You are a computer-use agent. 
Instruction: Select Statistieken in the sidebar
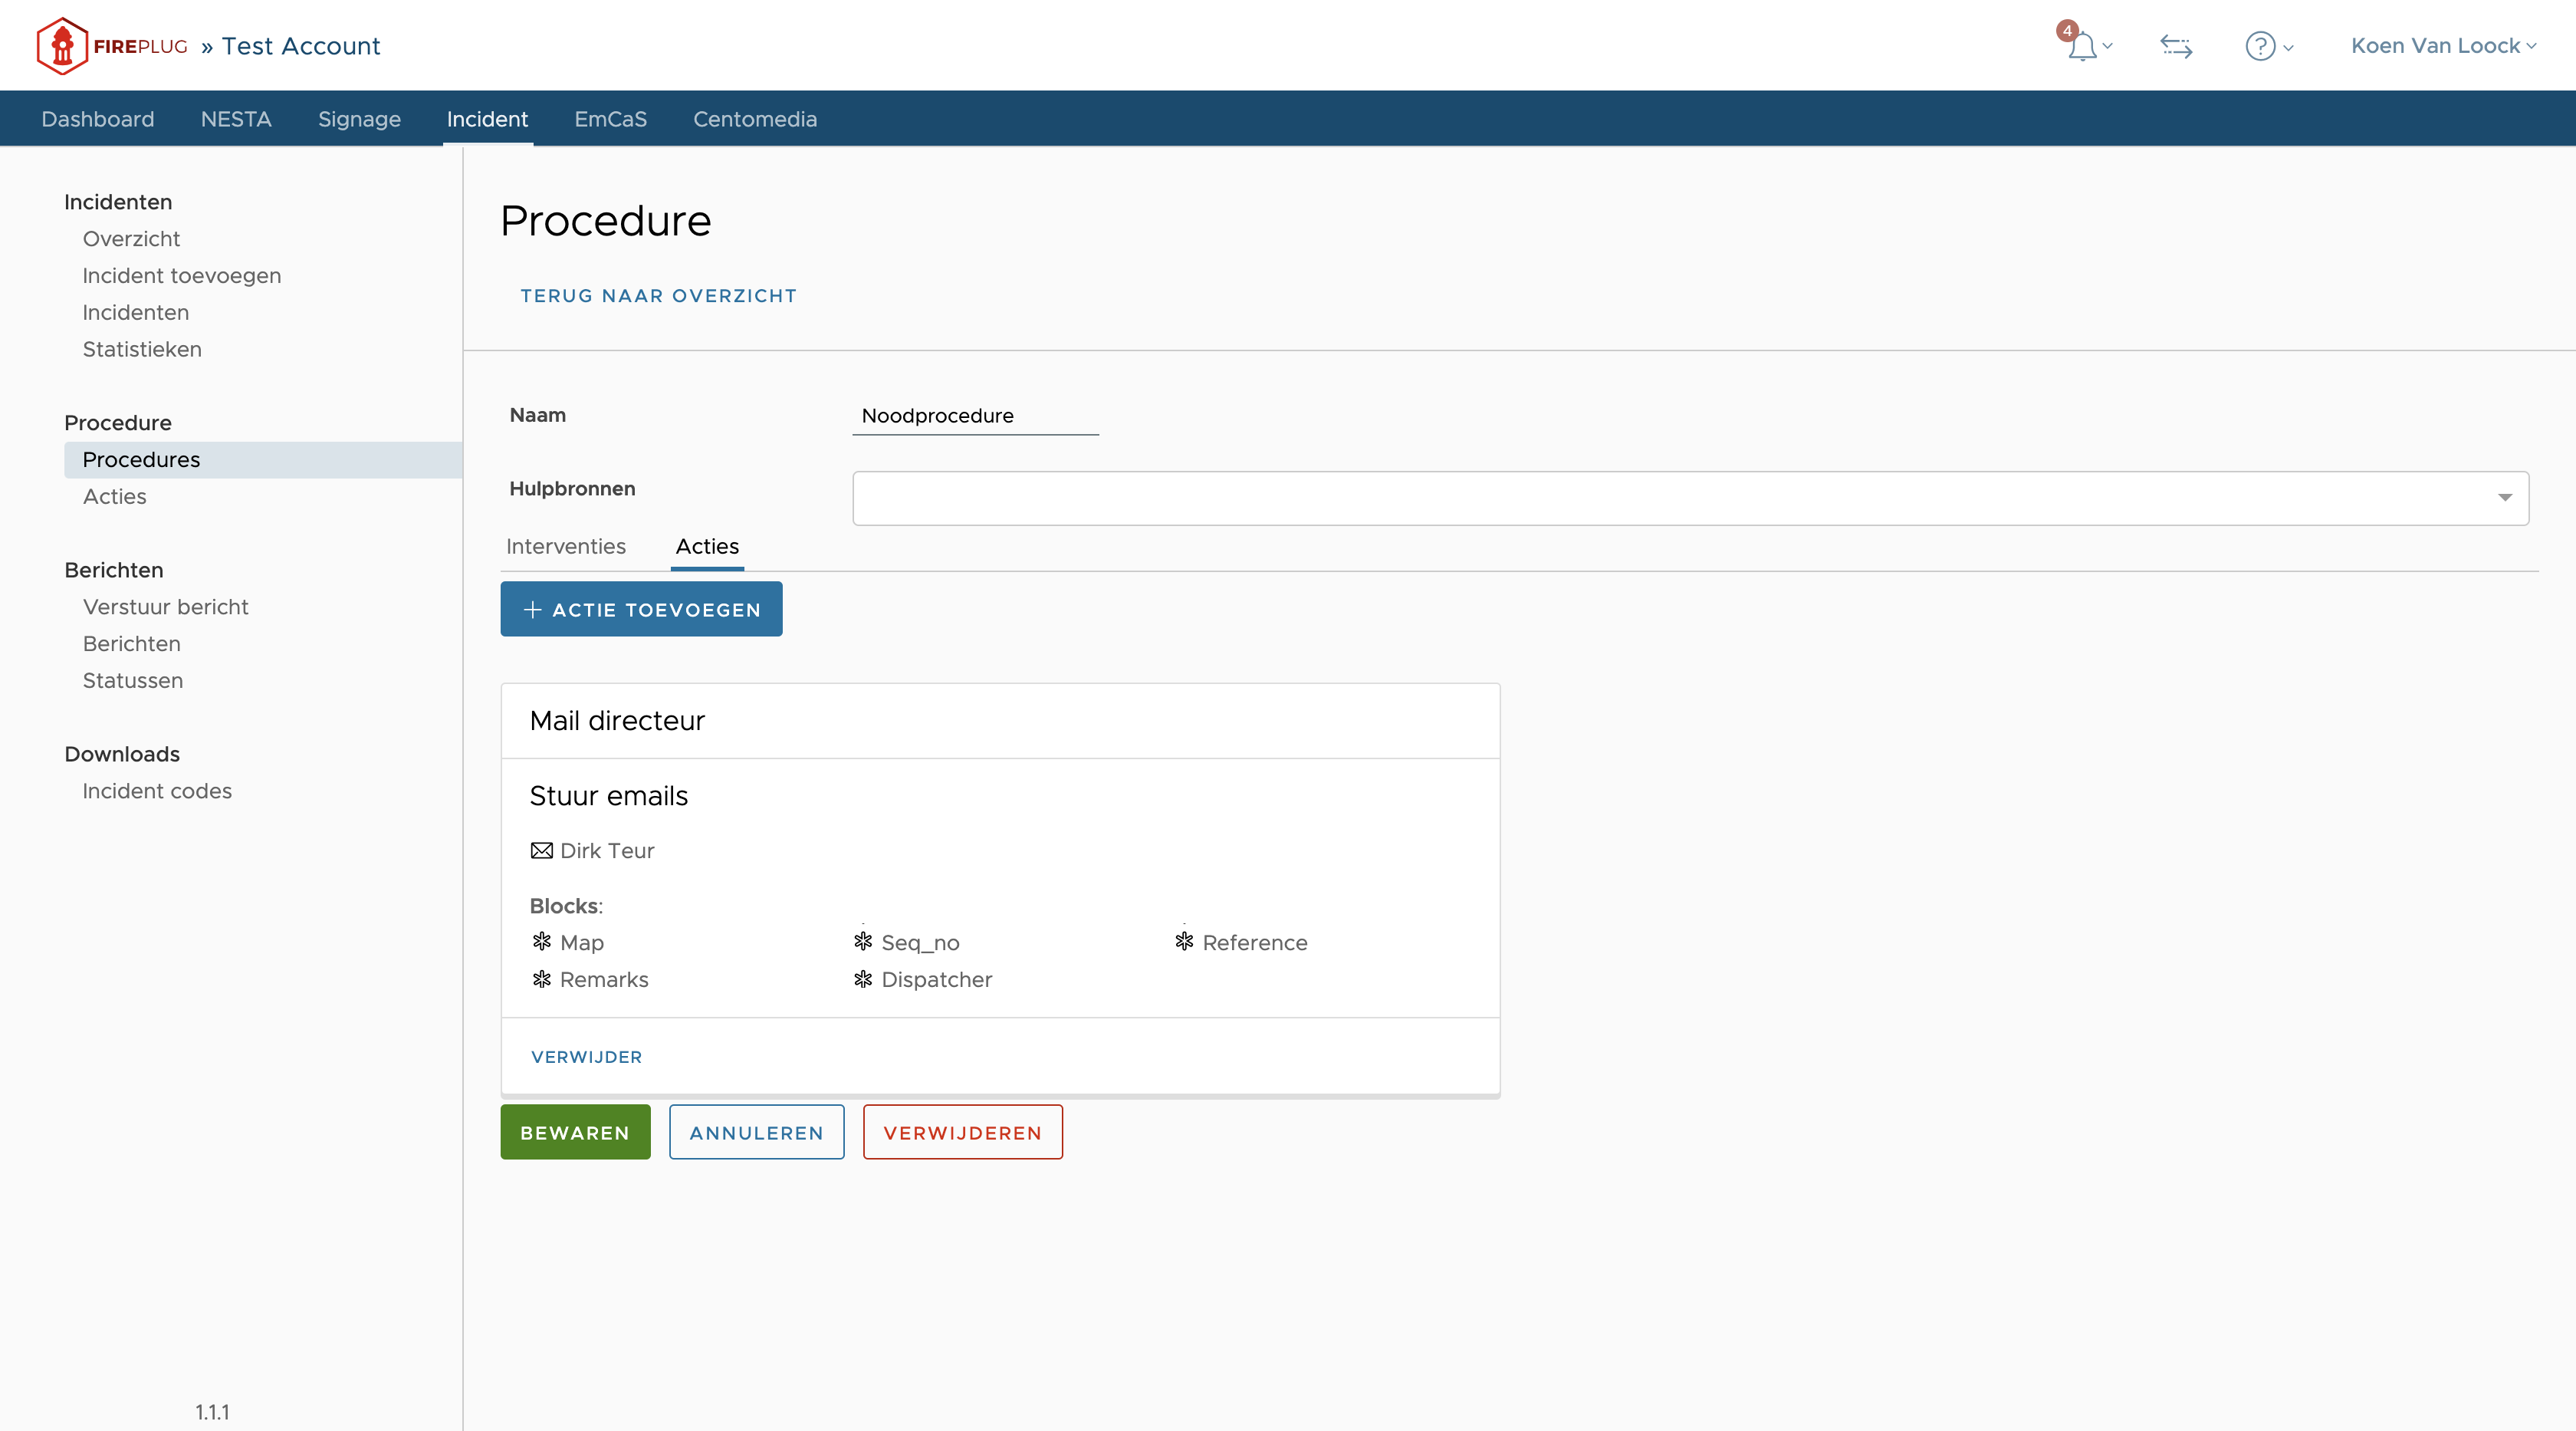click(142, 349)
